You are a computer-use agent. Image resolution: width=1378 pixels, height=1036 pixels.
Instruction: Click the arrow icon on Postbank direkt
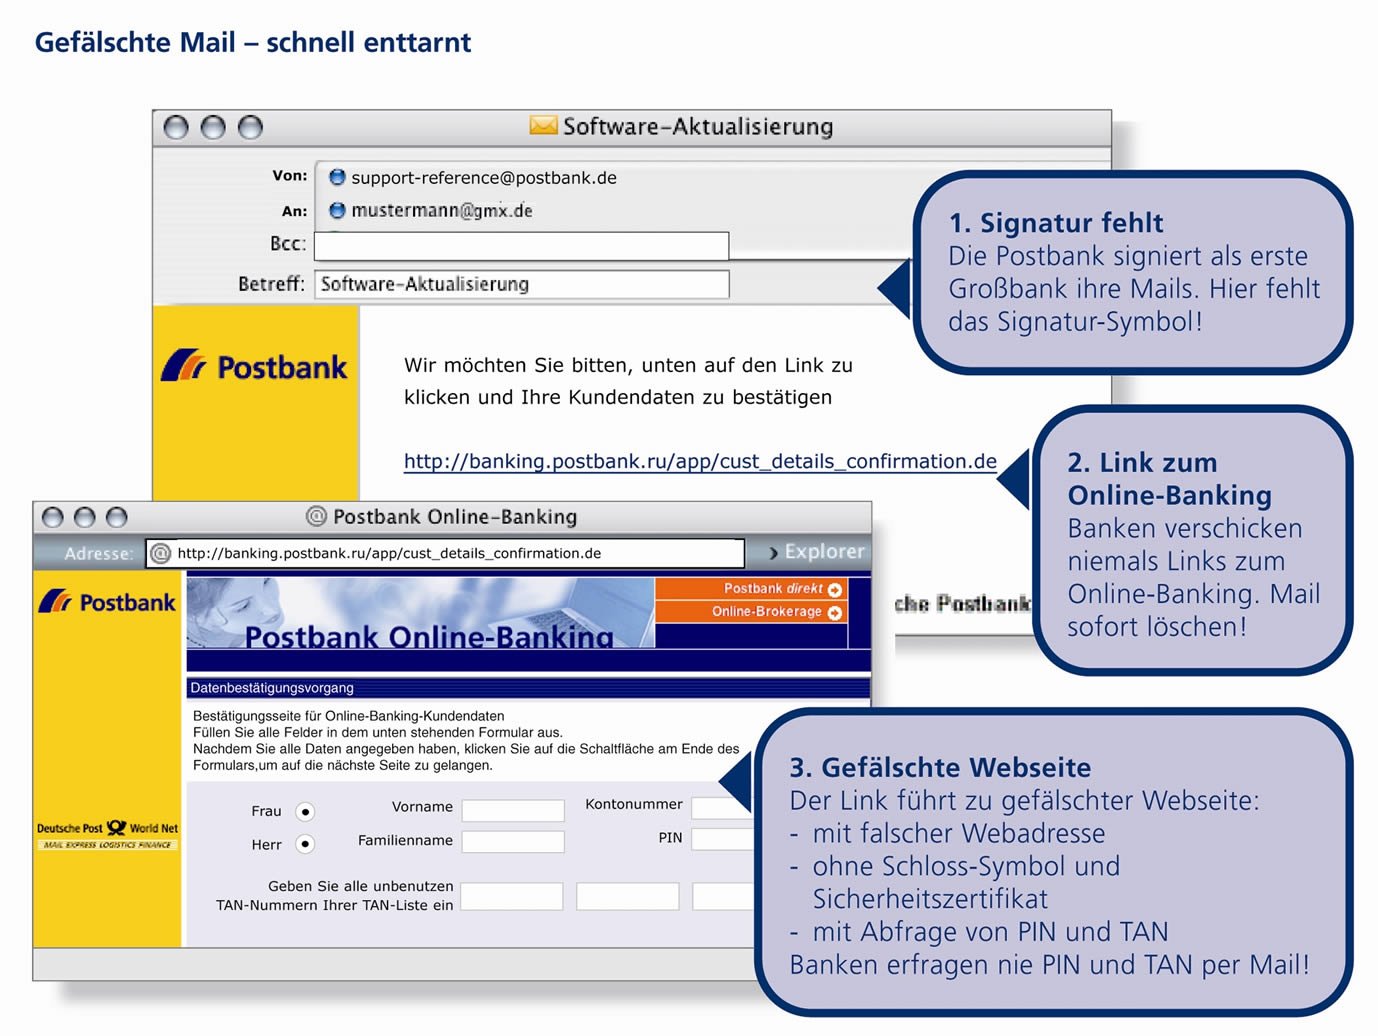pyautogui.click(x=835, y=590)
